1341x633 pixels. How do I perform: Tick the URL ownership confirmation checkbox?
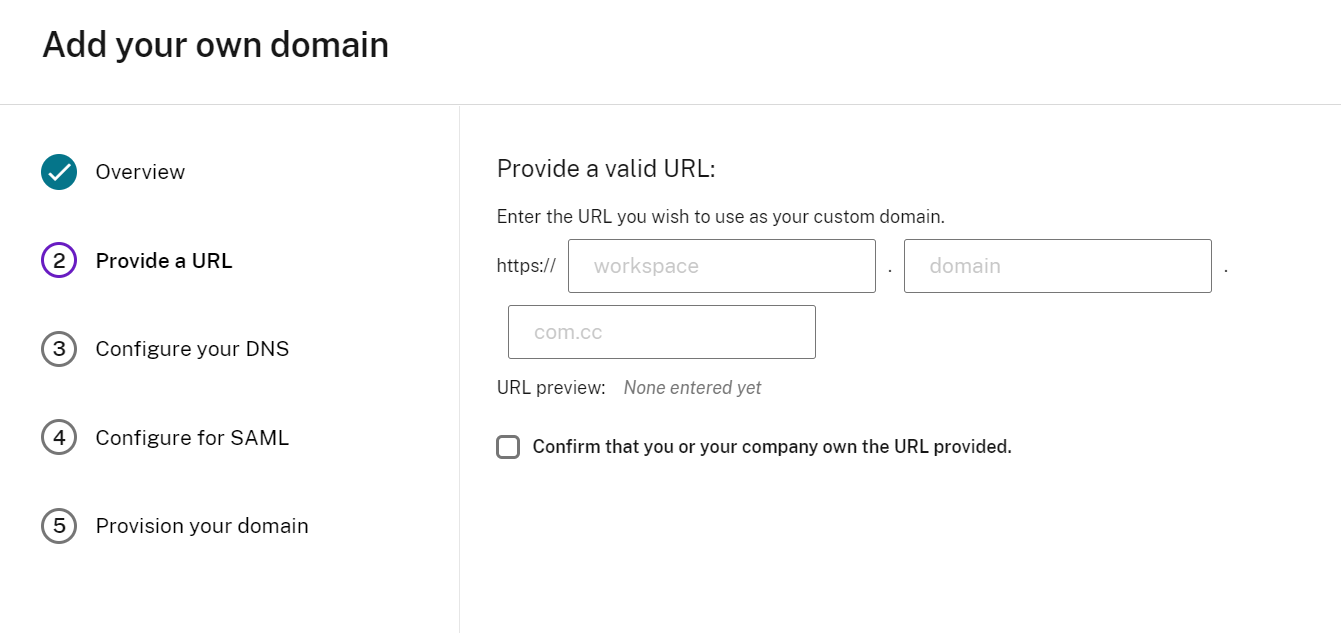click(508, 447)
